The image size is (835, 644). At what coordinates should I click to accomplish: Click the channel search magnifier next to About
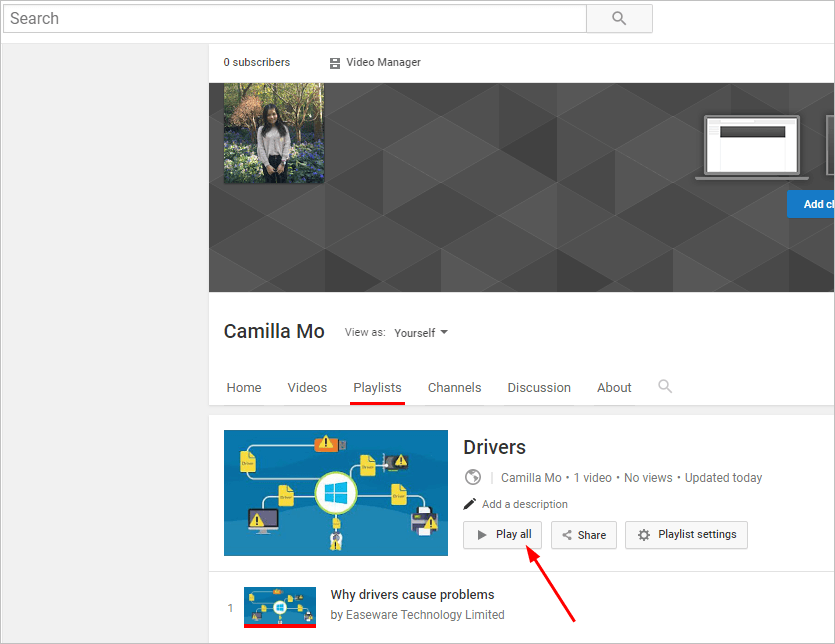(x=664, y=387)
